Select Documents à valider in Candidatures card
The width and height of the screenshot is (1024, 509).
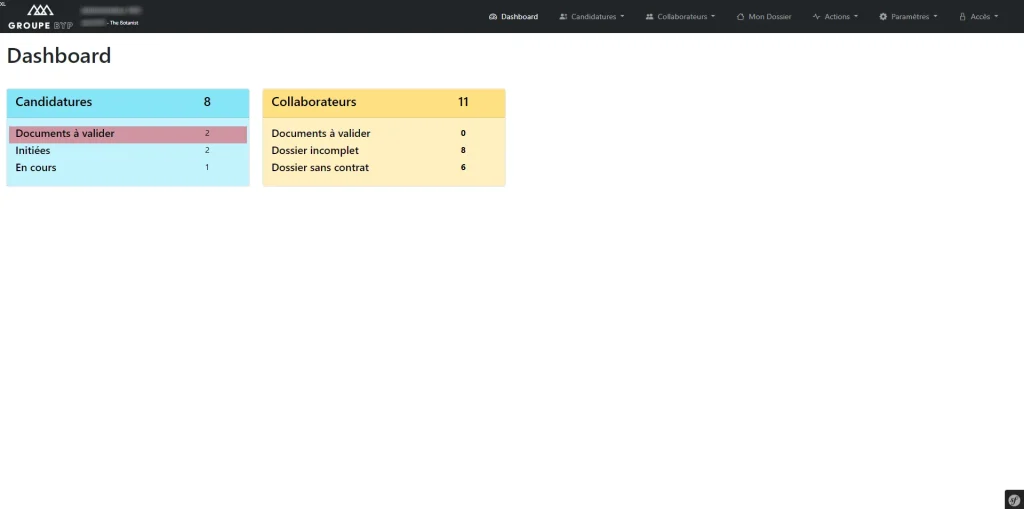coord(128,134)
